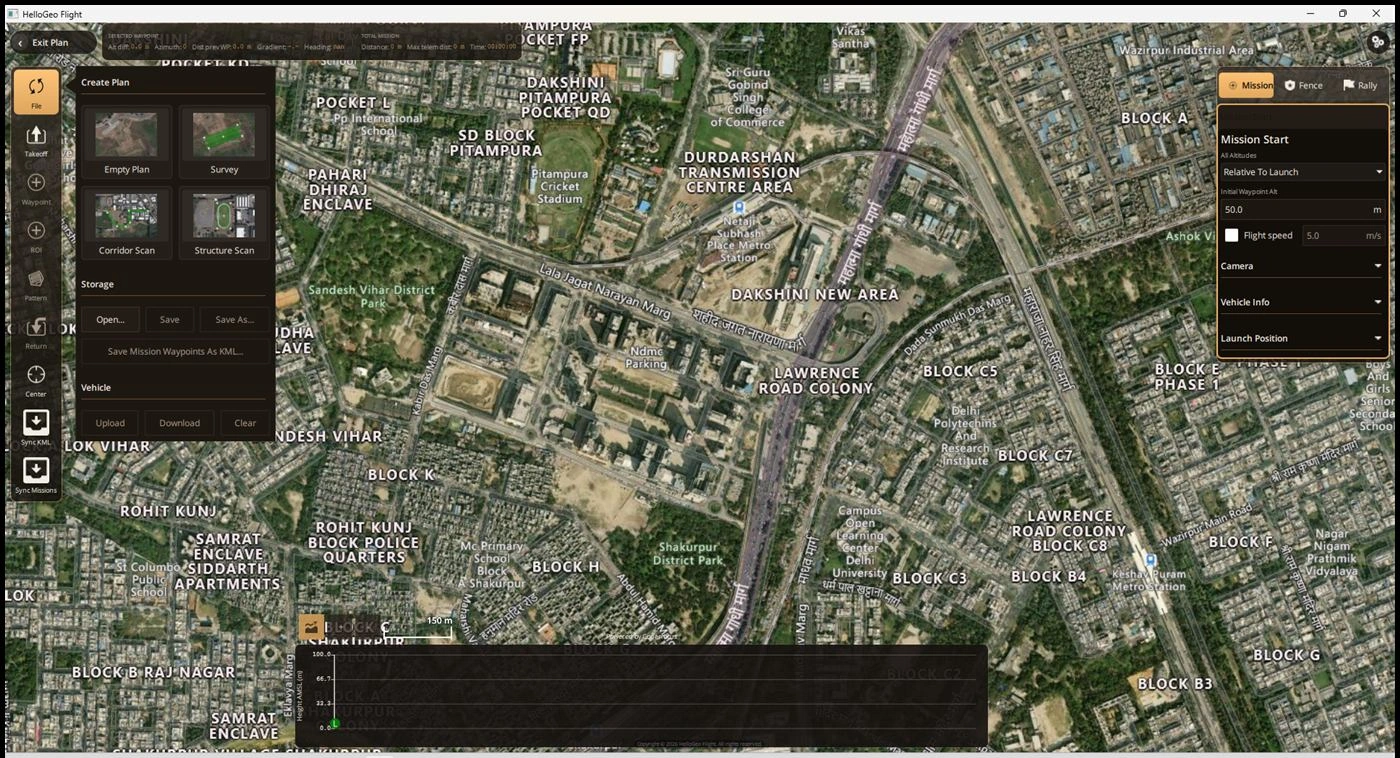Click the Netaji Subhash Place metro marker
The image size is (1400, 758).
[739, 209]
